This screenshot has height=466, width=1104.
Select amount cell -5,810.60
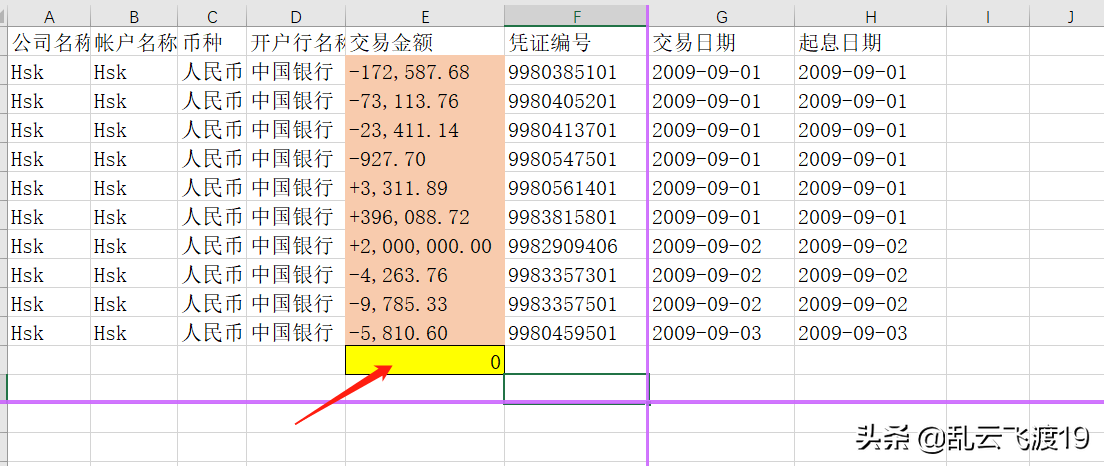(425, 332)
